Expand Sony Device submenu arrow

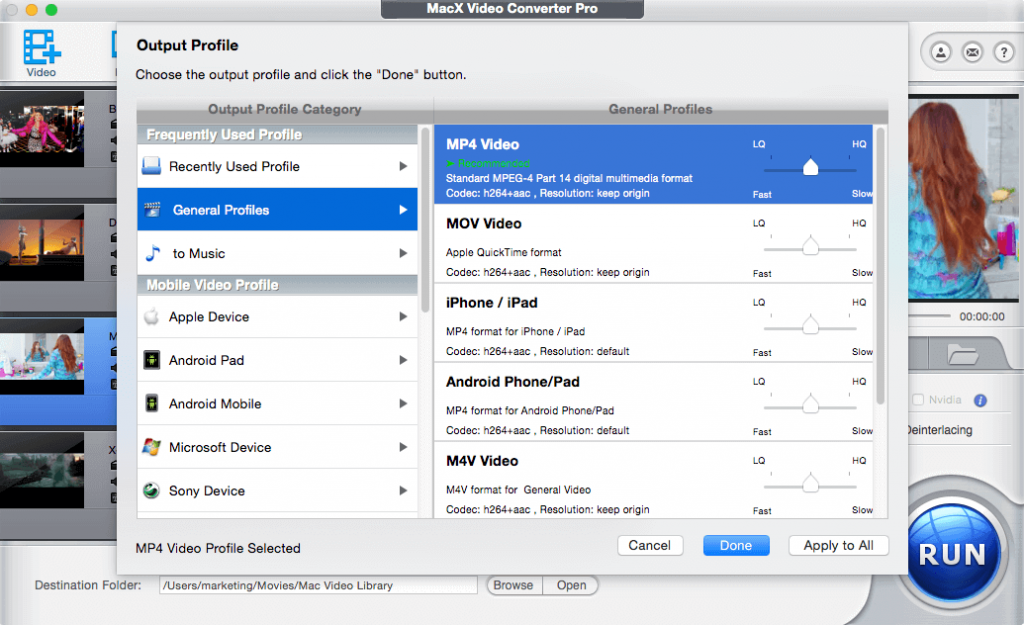point(403,490)
